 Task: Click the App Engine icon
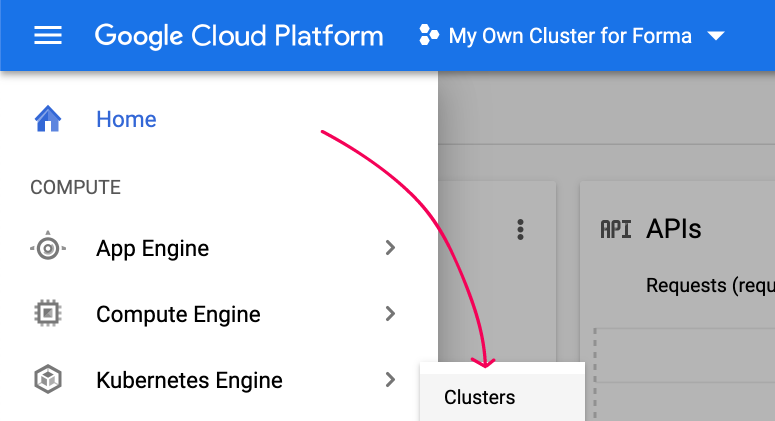pyautogui.click(x=48, y=247)
